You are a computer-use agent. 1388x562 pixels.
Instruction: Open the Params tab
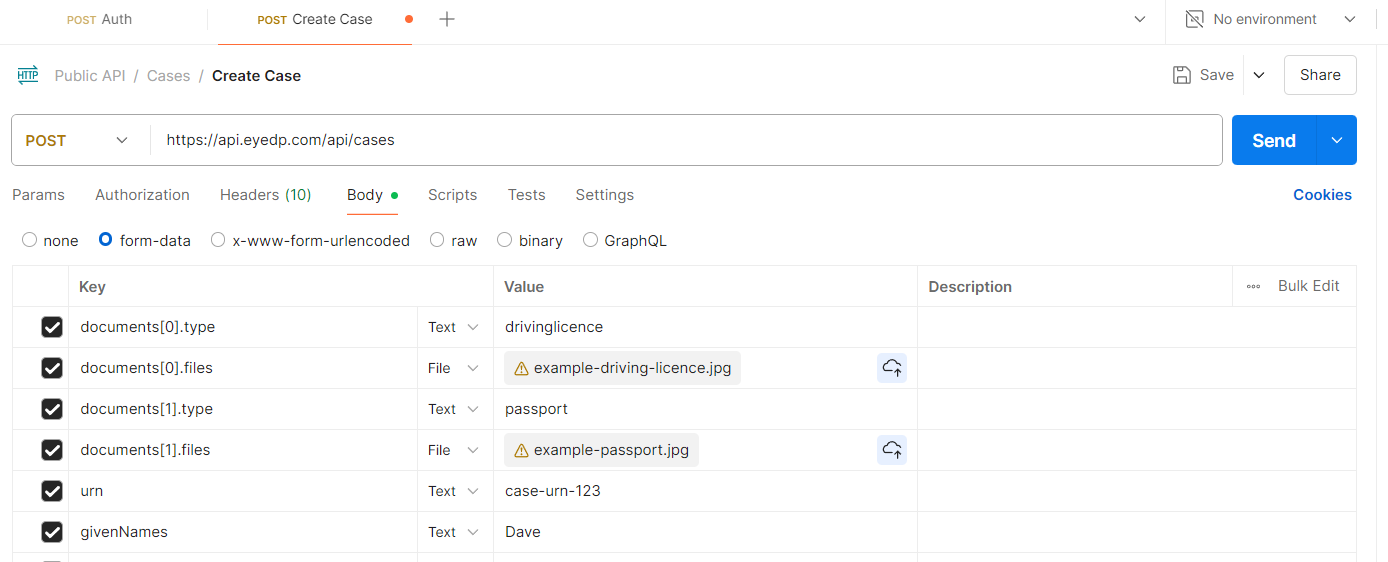click(38, 195)
